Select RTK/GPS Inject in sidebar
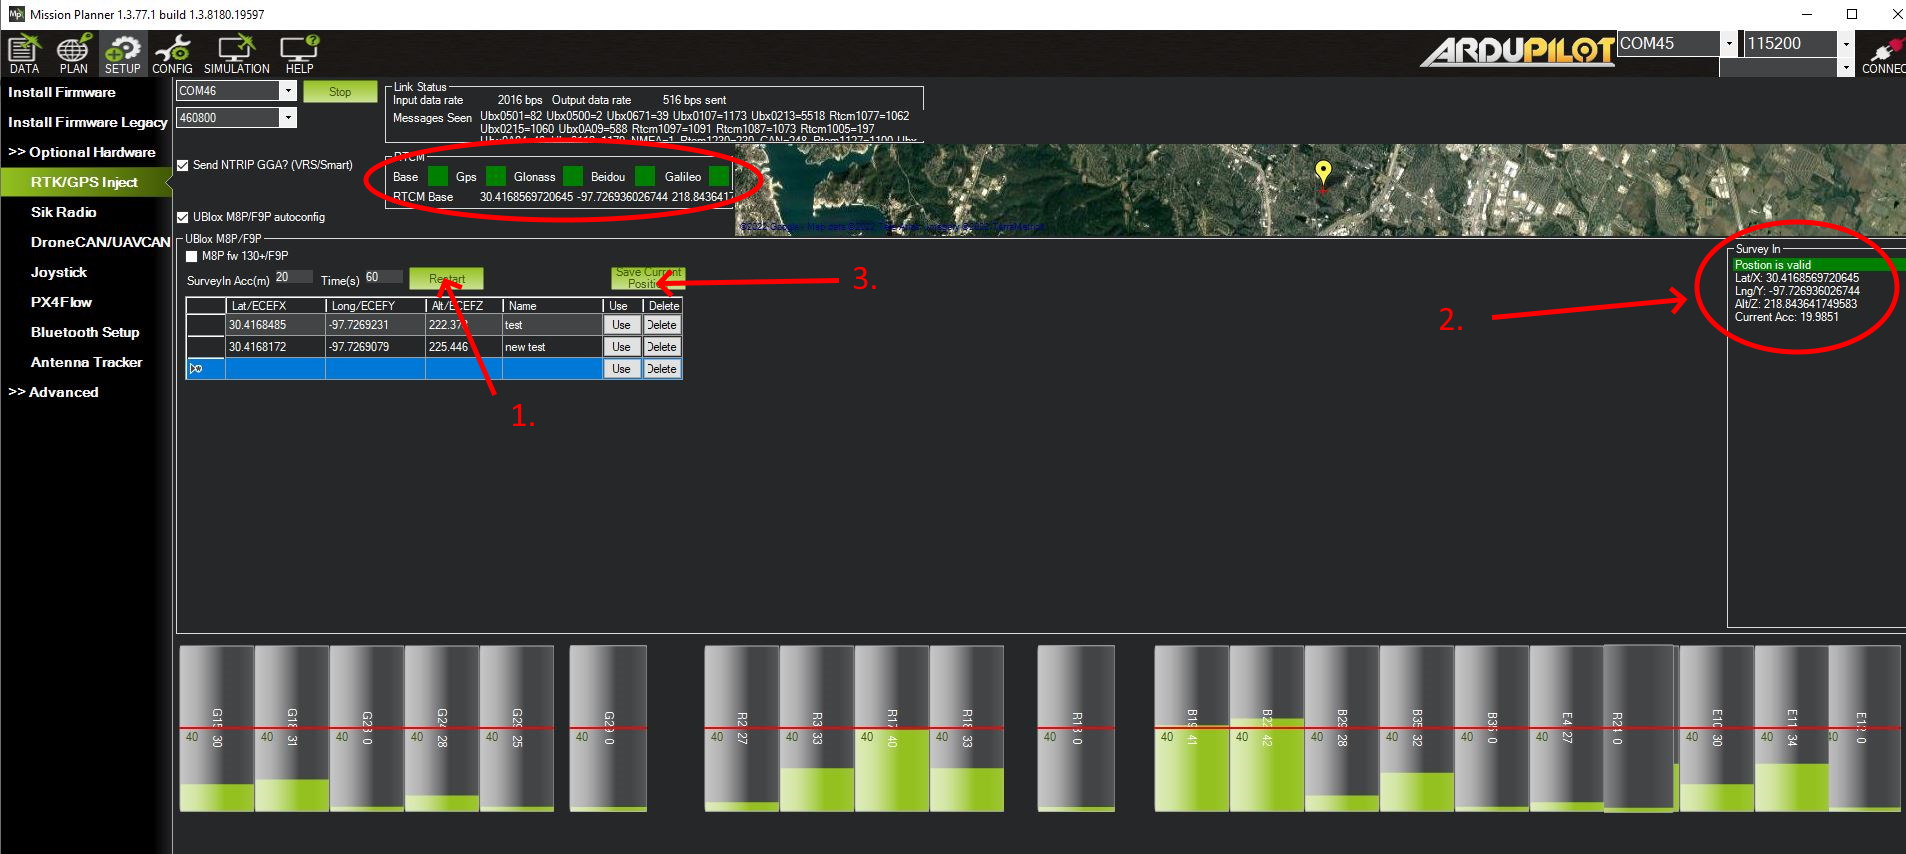The image size is (1906, 854). click(84, 182)
